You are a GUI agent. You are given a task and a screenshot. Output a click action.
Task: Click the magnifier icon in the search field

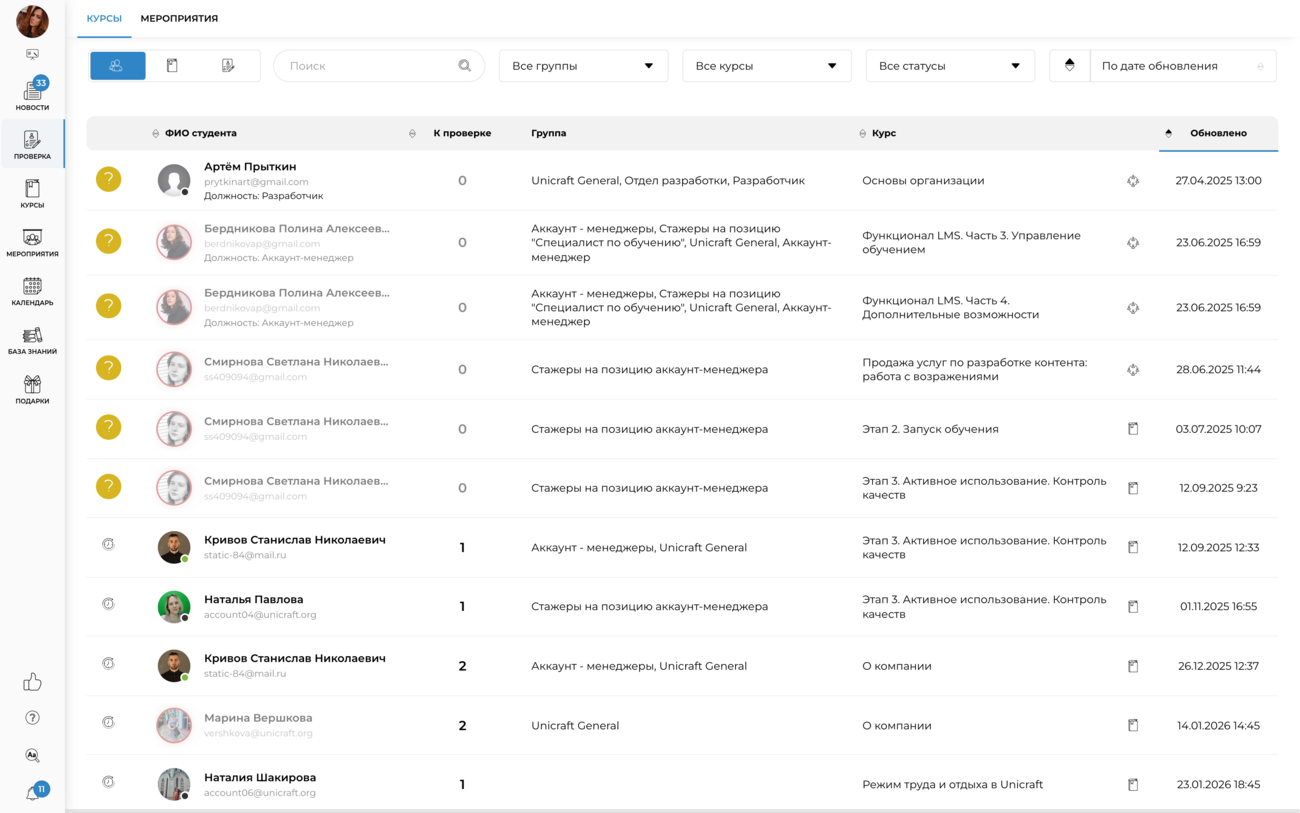pos(465,66)
